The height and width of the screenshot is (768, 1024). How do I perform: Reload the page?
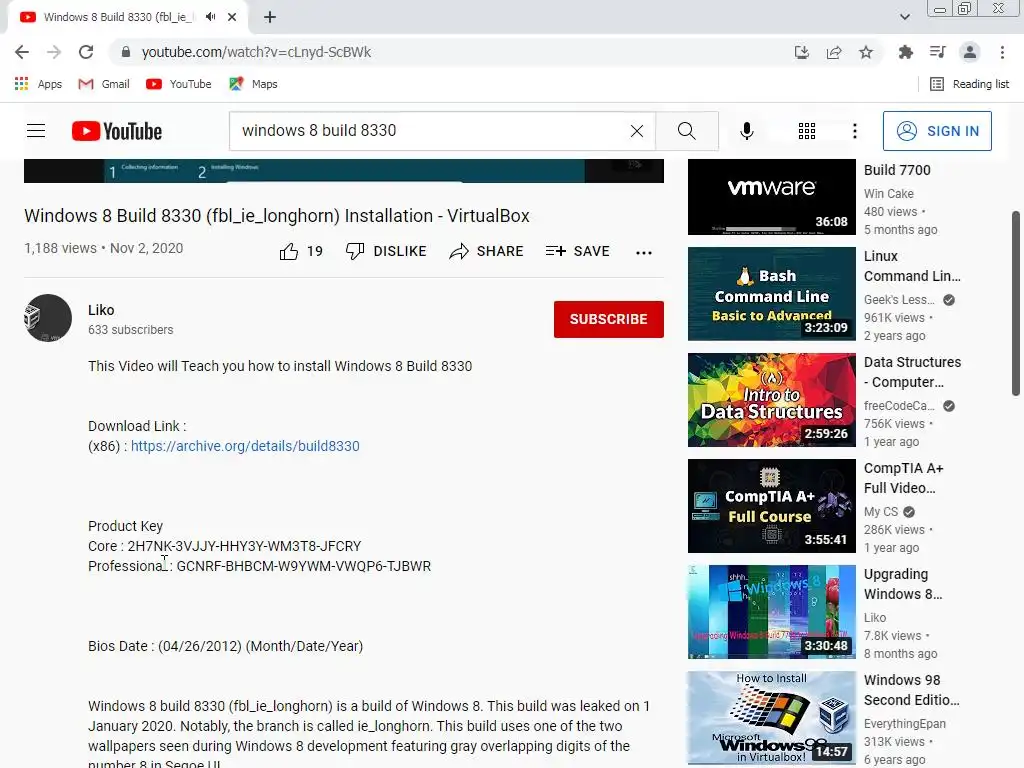[x=86, y=52]
